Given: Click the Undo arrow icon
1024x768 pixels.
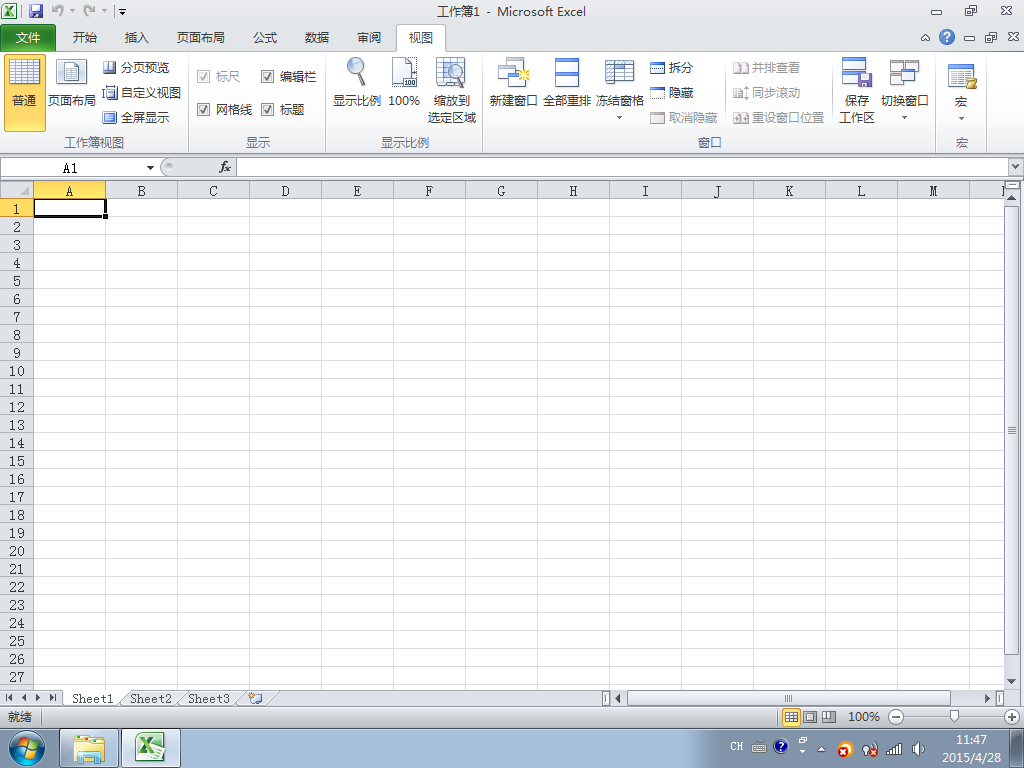Looking at the screenshot, I should click(x=57, y=11).
